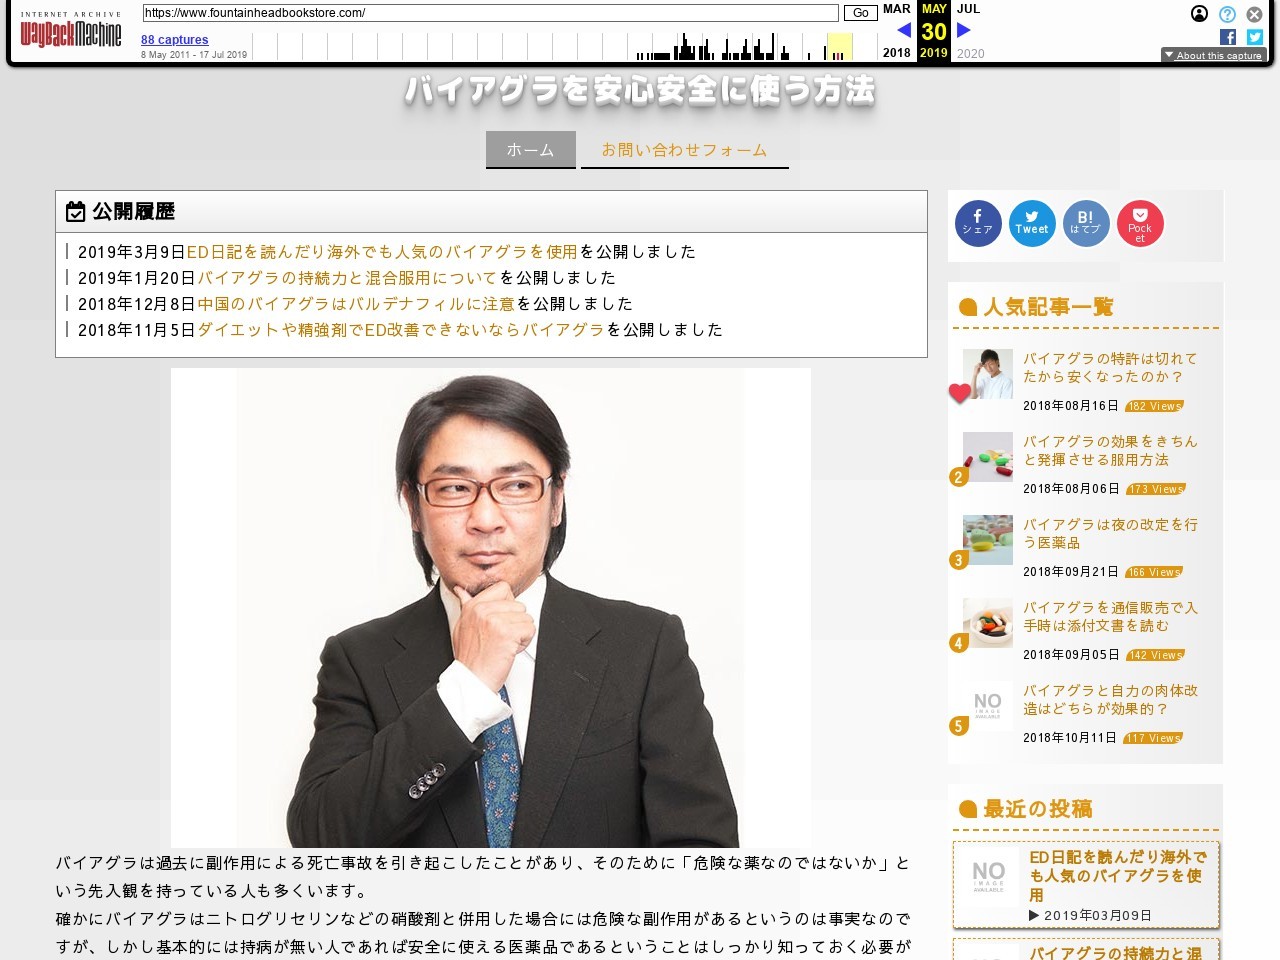Click the round Tweet share button
This screenshot has width=1280, height=960.
point(1031,224)
